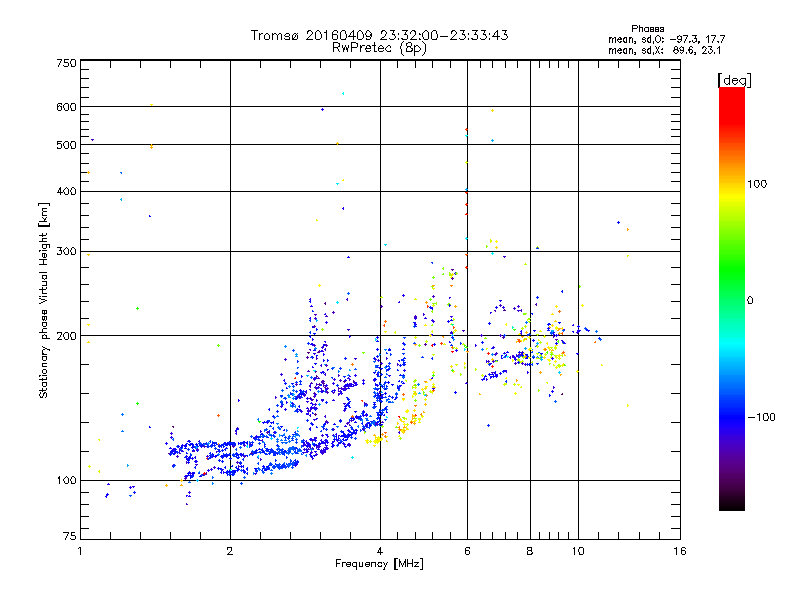Click the "mean, sd,X: 89.6, 23.1" line

(664, 50)
